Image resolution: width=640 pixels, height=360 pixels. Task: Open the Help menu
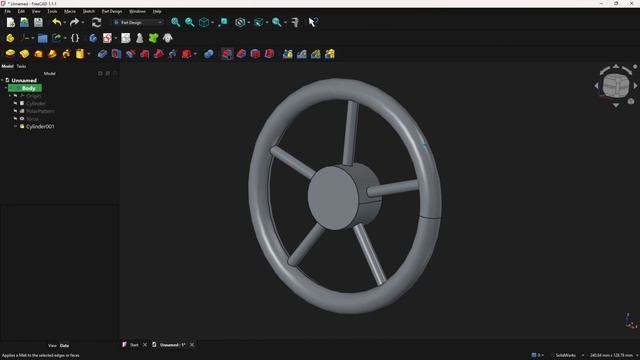click(157, 11)
